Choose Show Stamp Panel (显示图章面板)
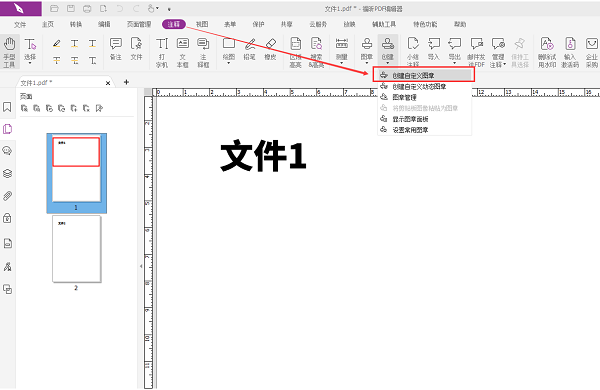 click(424, 119)
